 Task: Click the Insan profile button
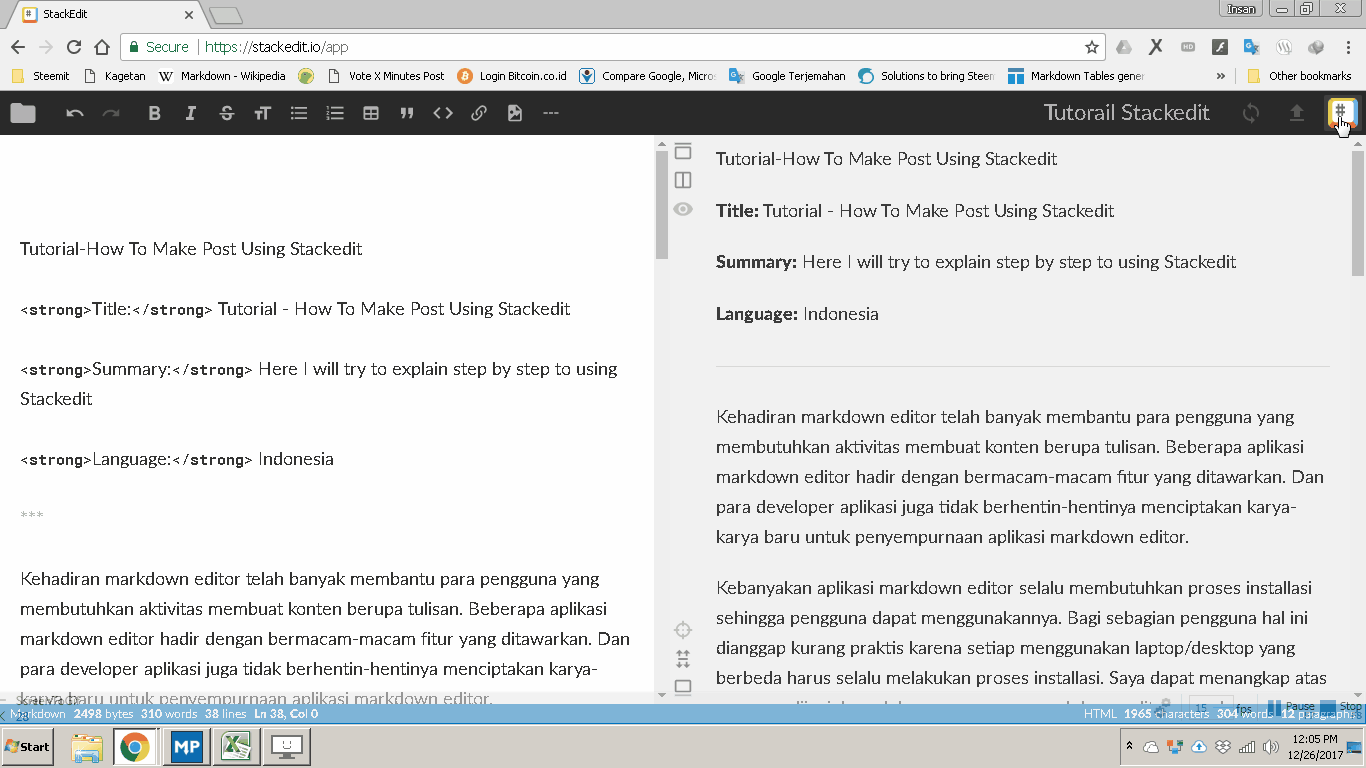[1241, 9]
